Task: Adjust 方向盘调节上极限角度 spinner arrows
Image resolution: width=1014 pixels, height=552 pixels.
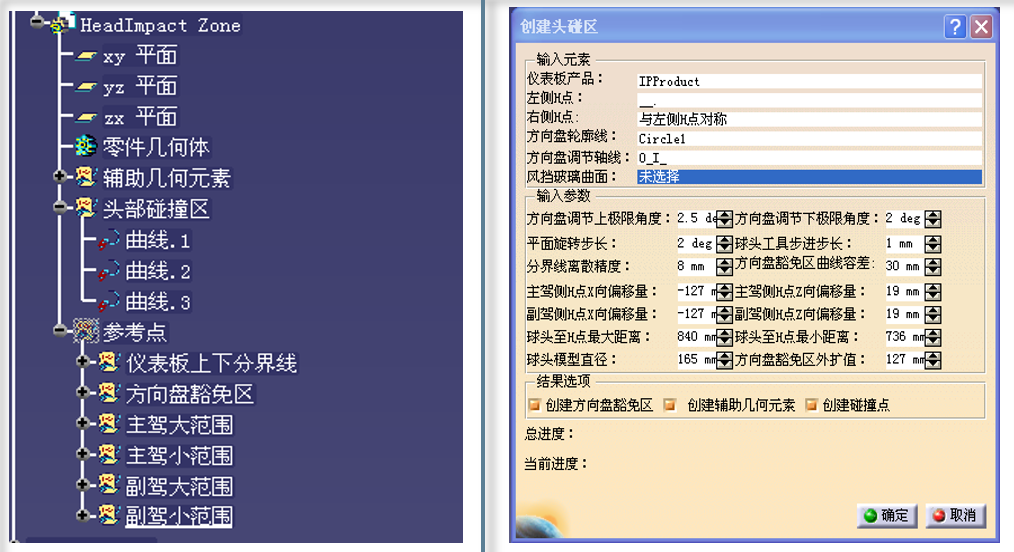Action: click(724, 219)
